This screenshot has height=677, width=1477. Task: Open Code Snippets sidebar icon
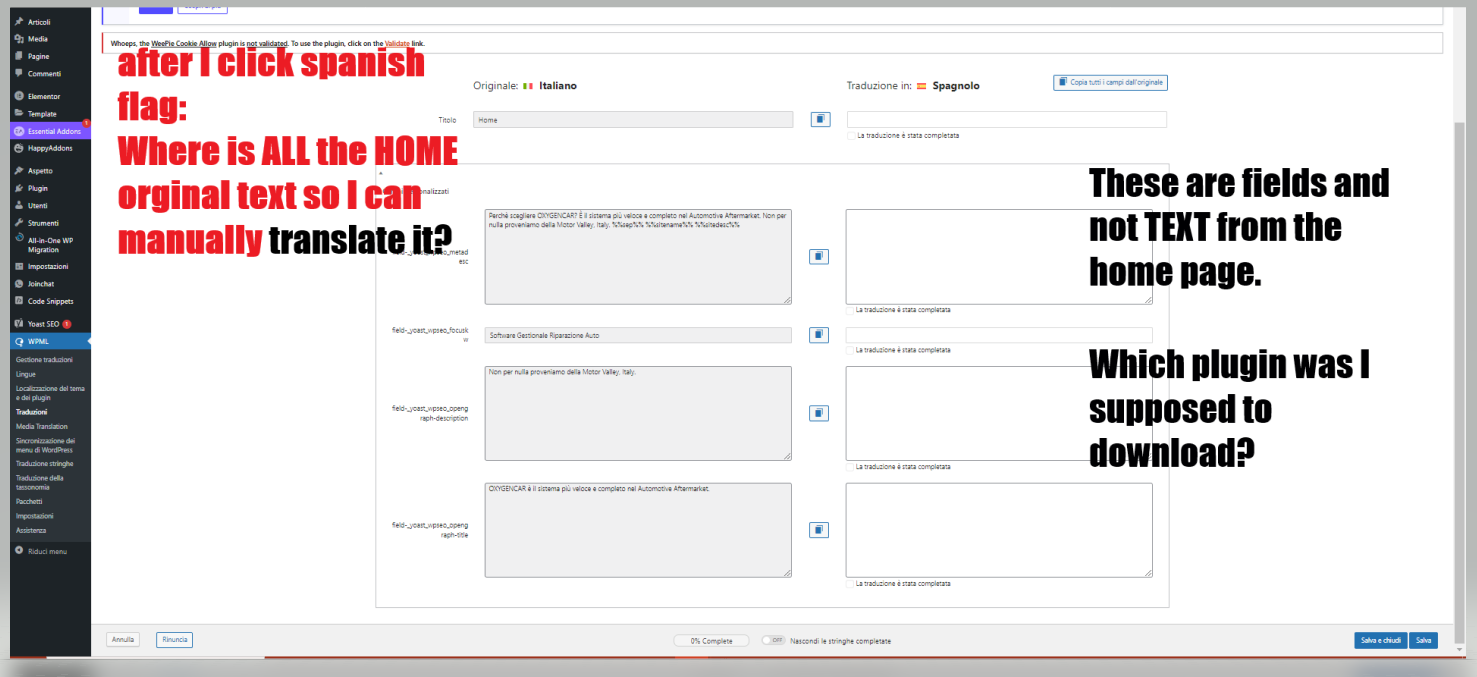19,301
